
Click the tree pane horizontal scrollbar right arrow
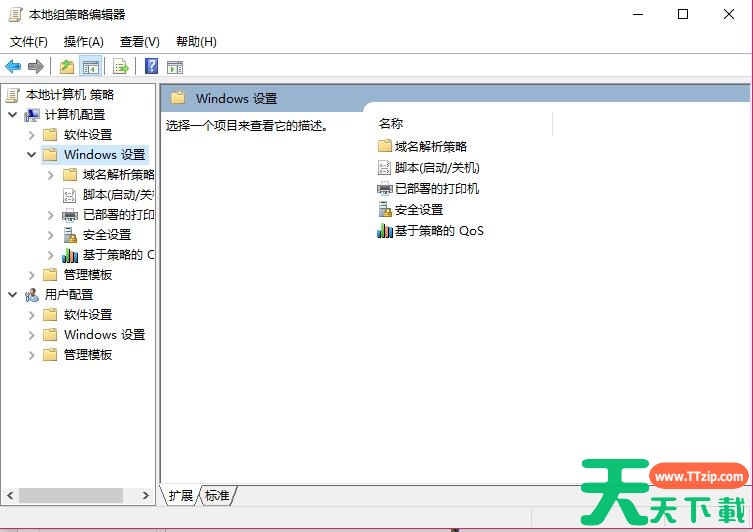(147, 496)
